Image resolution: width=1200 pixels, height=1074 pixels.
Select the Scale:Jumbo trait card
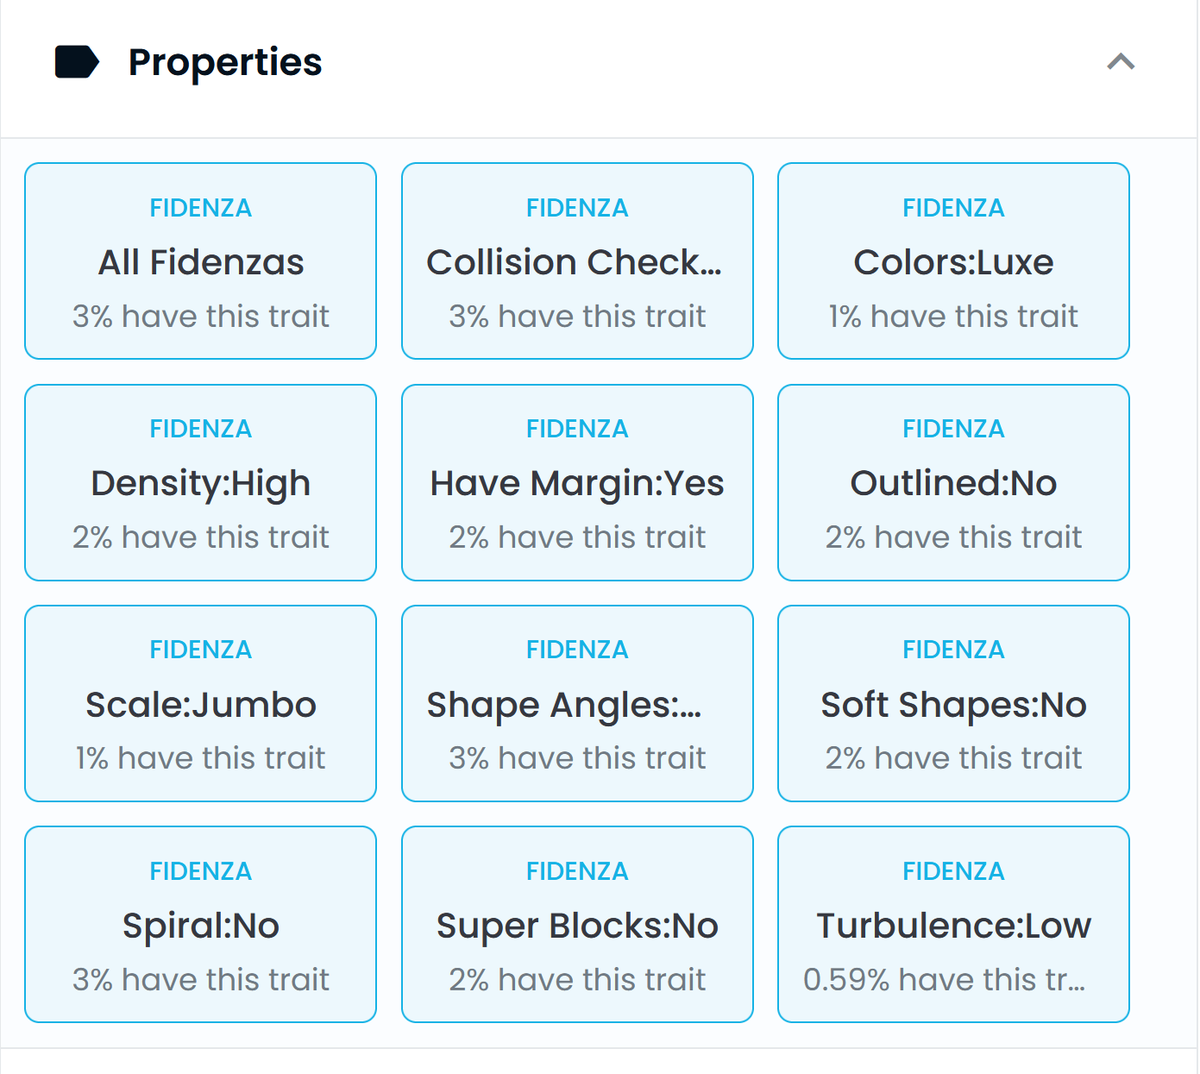point(201,703)
